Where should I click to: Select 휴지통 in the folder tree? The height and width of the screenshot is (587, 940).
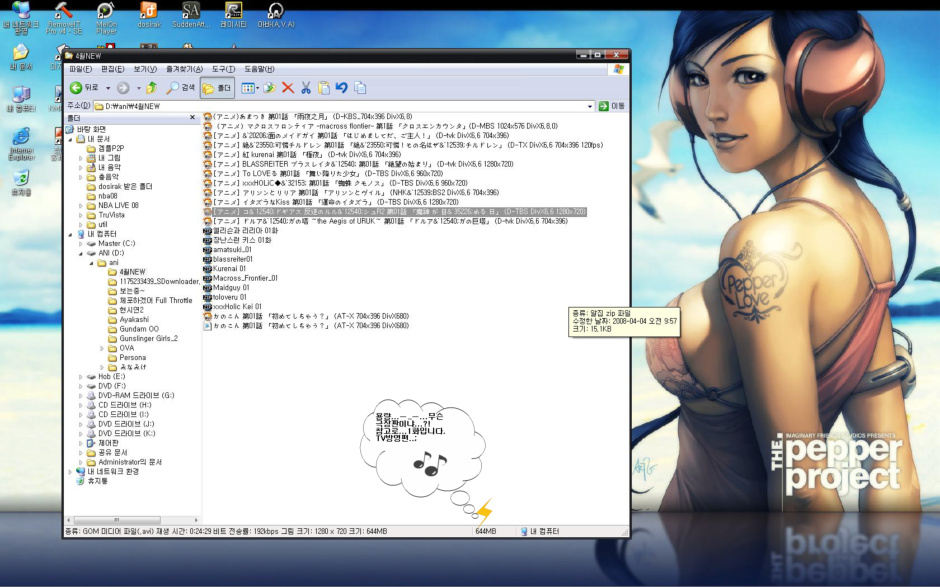click(x=97, y=481)
